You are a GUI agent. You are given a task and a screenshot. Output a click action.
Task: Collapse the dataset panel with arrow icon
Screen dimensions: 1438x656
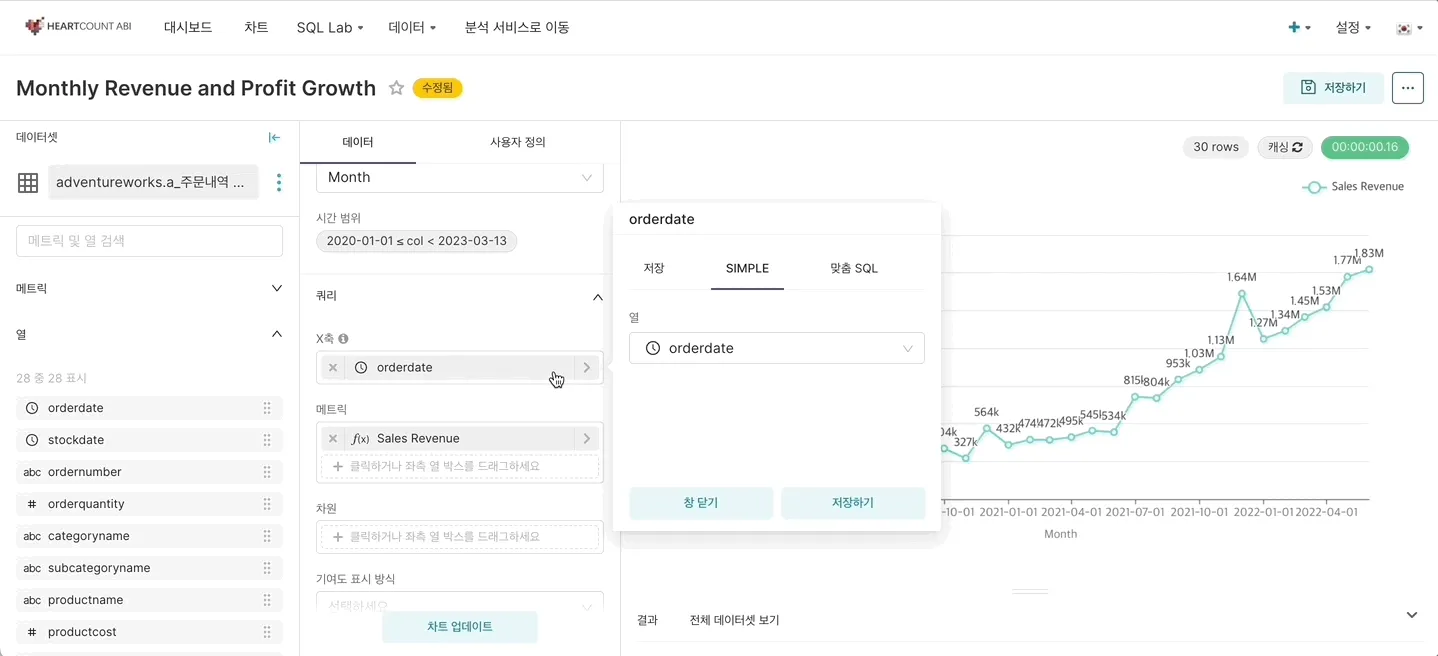point(274,138)
